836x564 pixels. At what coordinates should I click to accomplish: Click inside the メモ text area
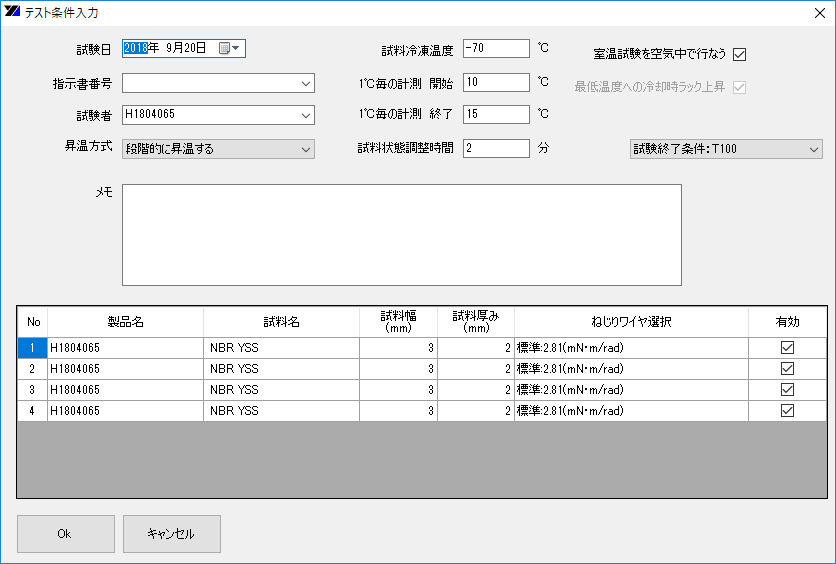point(401,235)
